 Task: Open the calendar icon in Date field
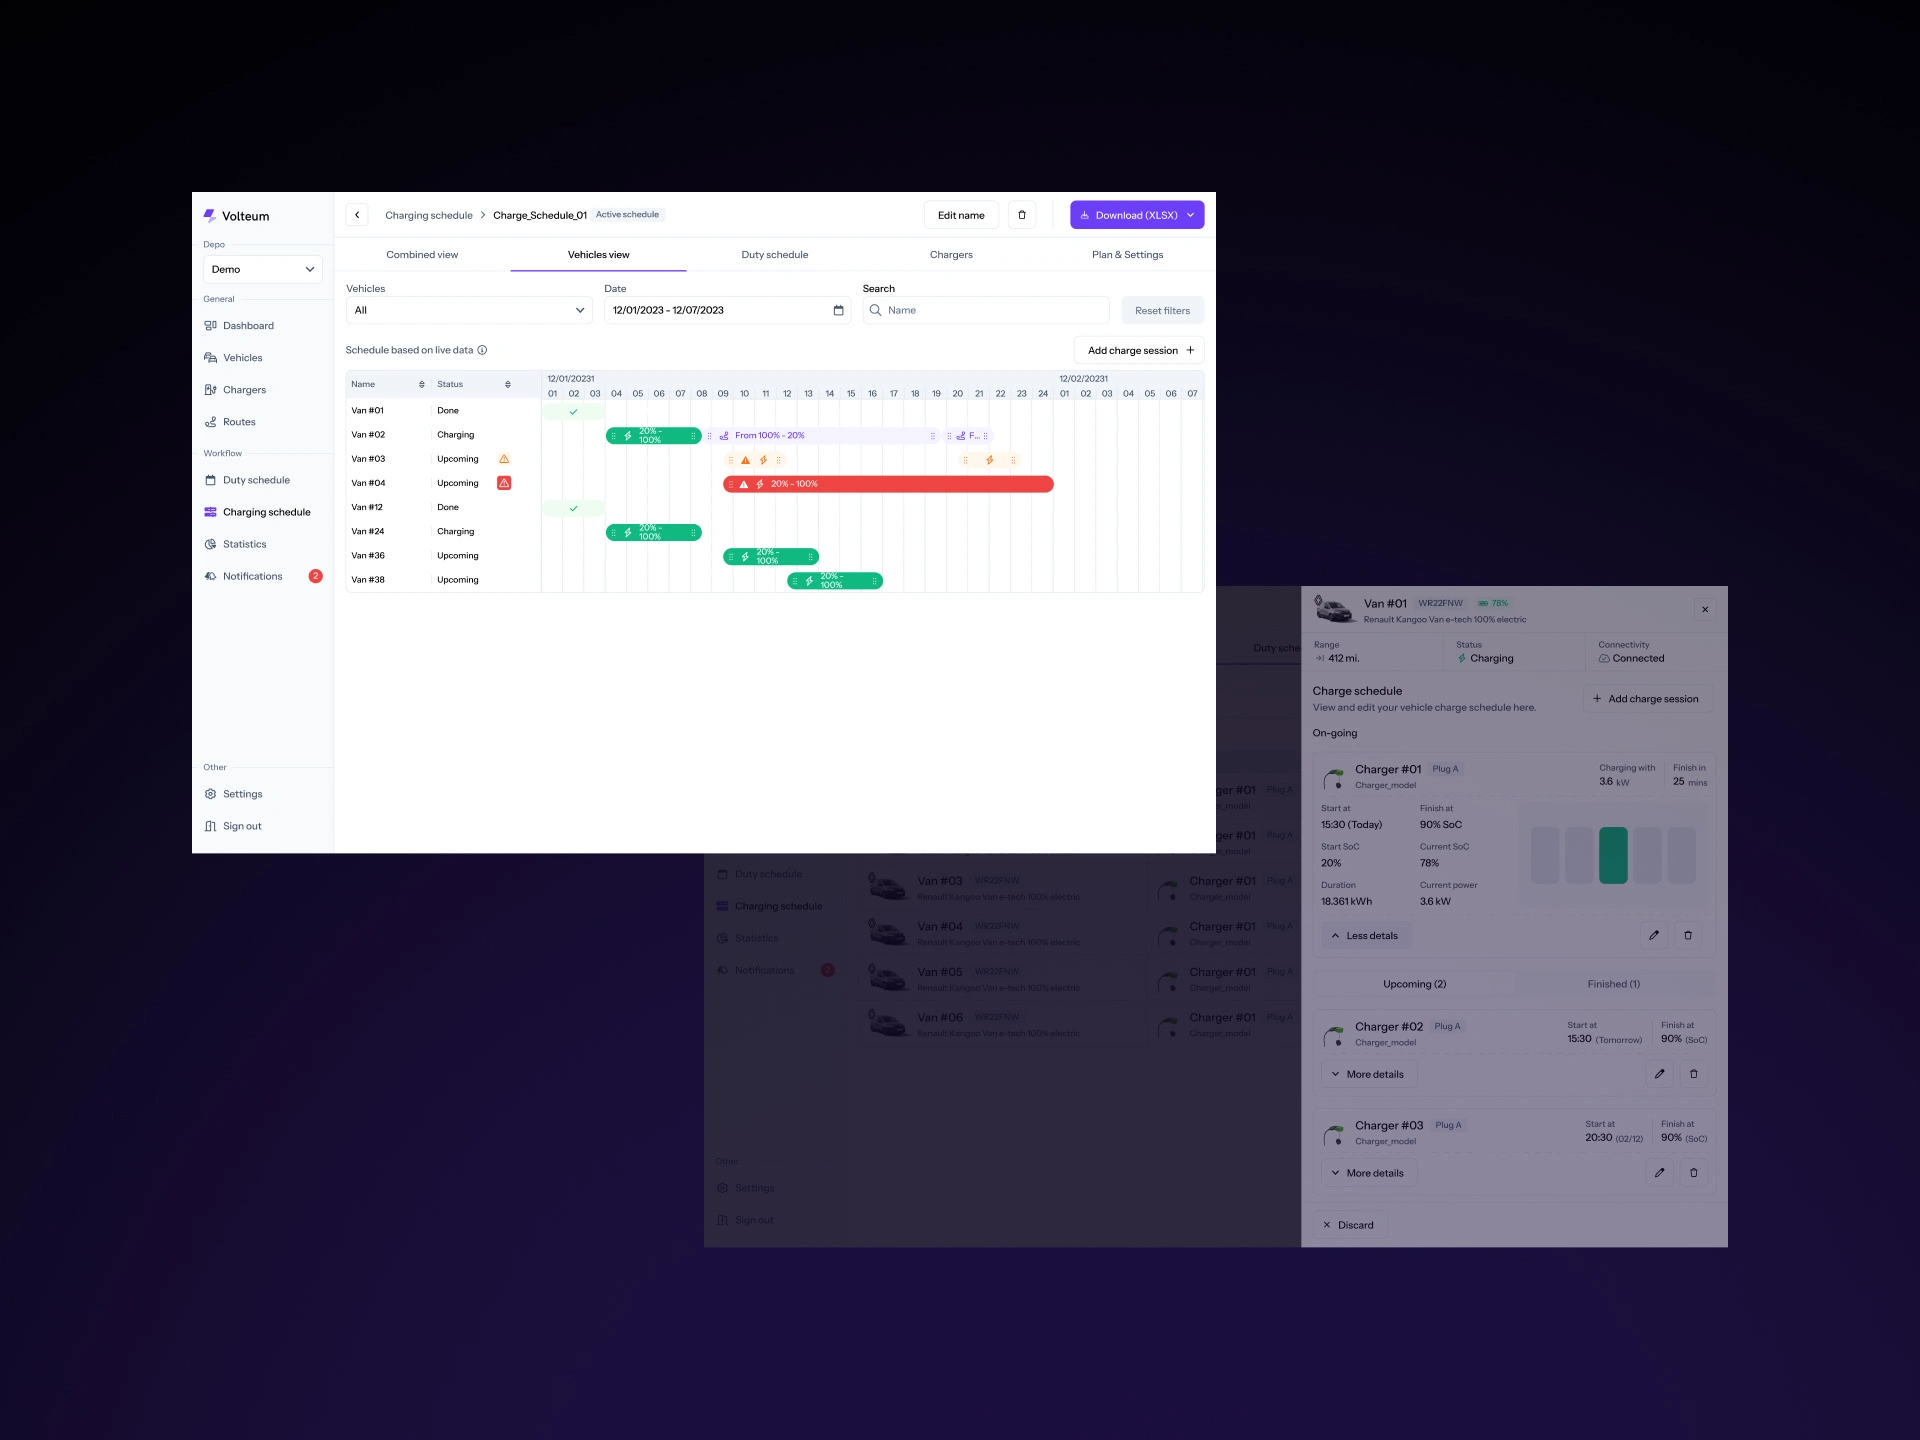click(x=838, y=310)
